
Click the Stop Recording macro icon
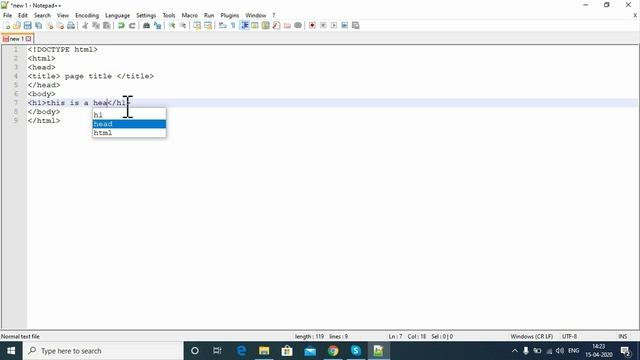click(x=323, y=25)
